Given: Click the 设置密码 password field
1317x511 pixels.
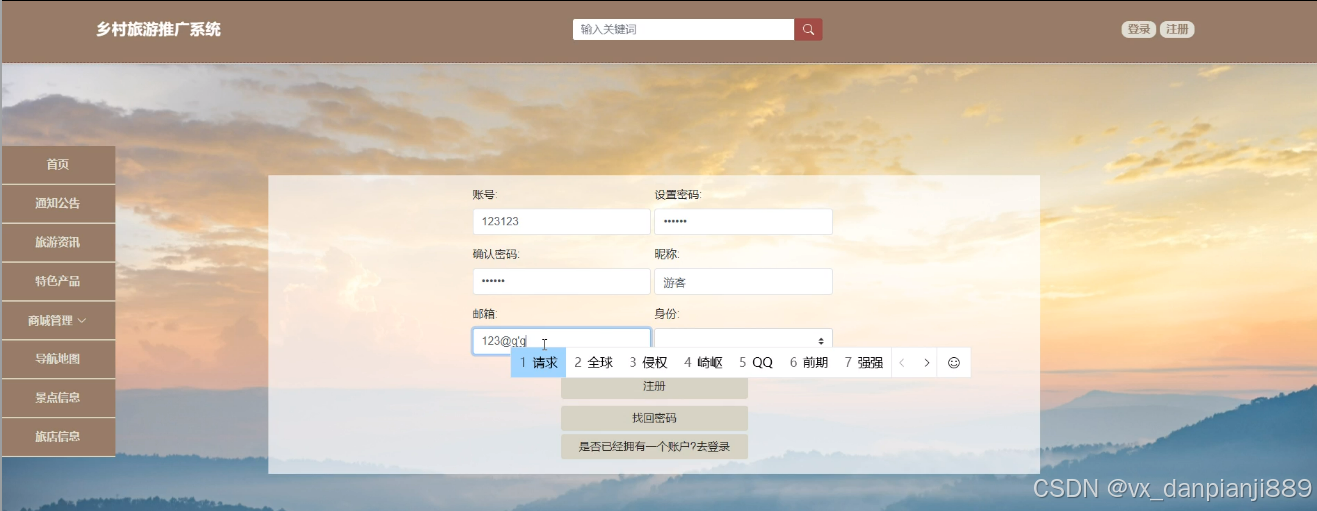Looking at the screenshot, I should pyautogui.click(x=743, y=222).
